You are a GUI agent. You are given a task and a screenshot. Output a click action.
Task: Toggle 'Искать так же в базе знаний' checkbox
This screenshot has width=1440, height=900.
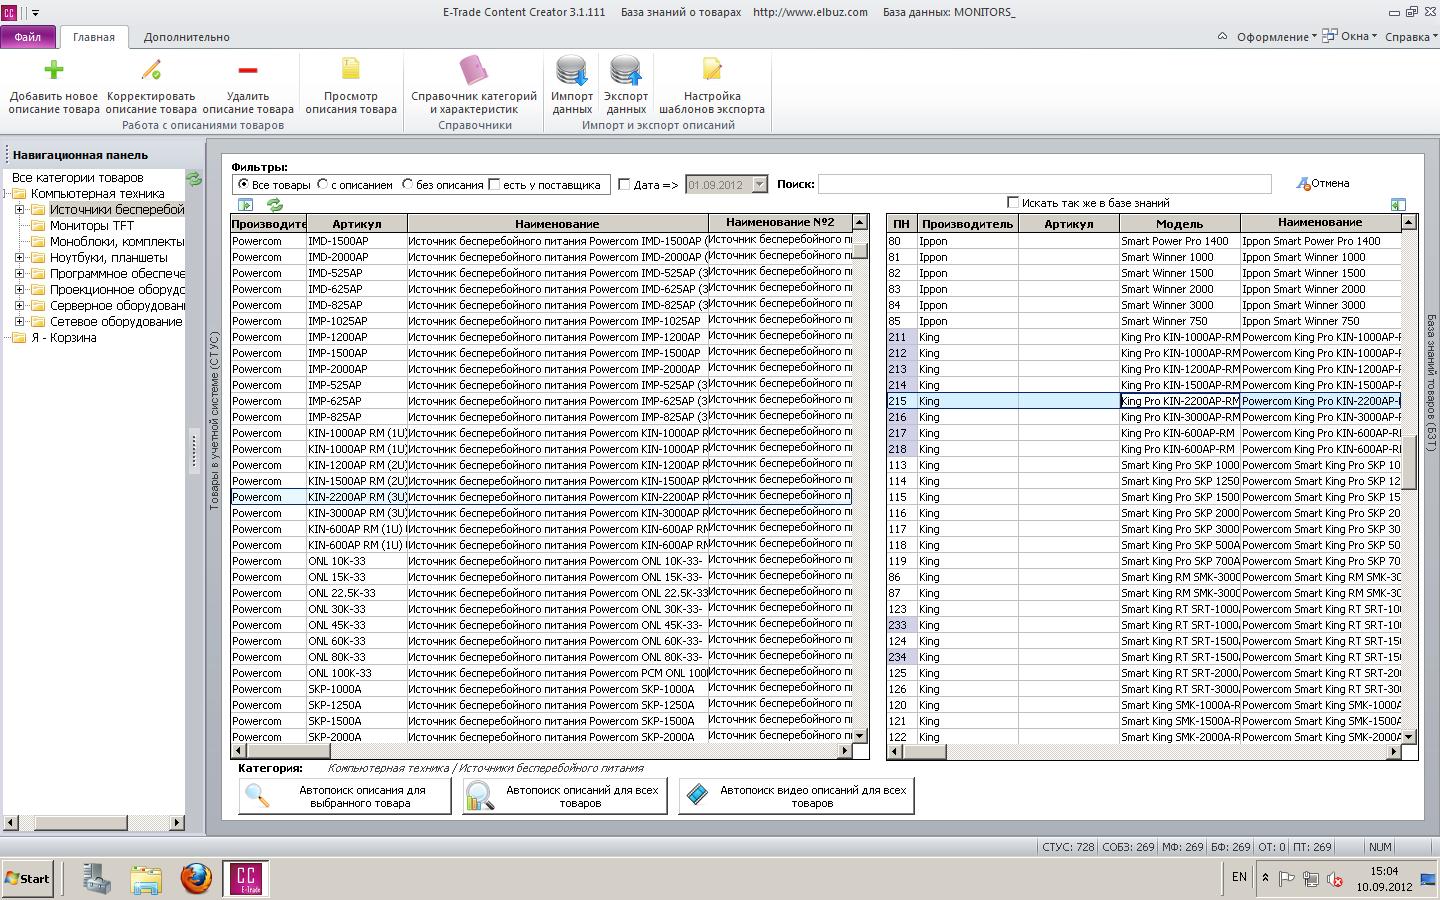(1013, 202)
